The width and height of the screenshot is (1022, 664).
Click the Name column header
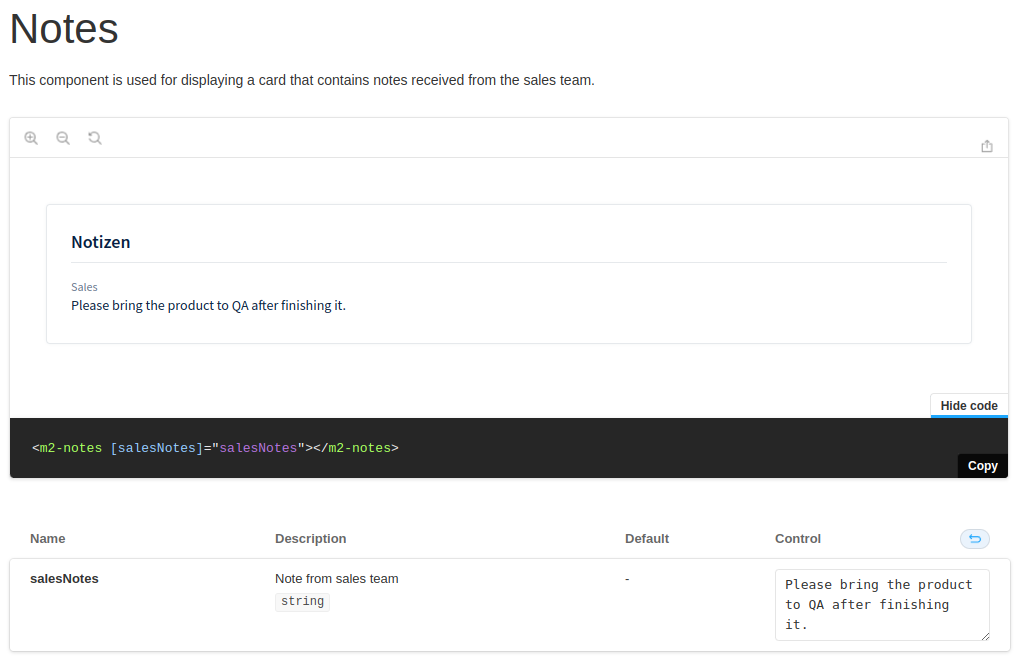[x=47, y=538]
